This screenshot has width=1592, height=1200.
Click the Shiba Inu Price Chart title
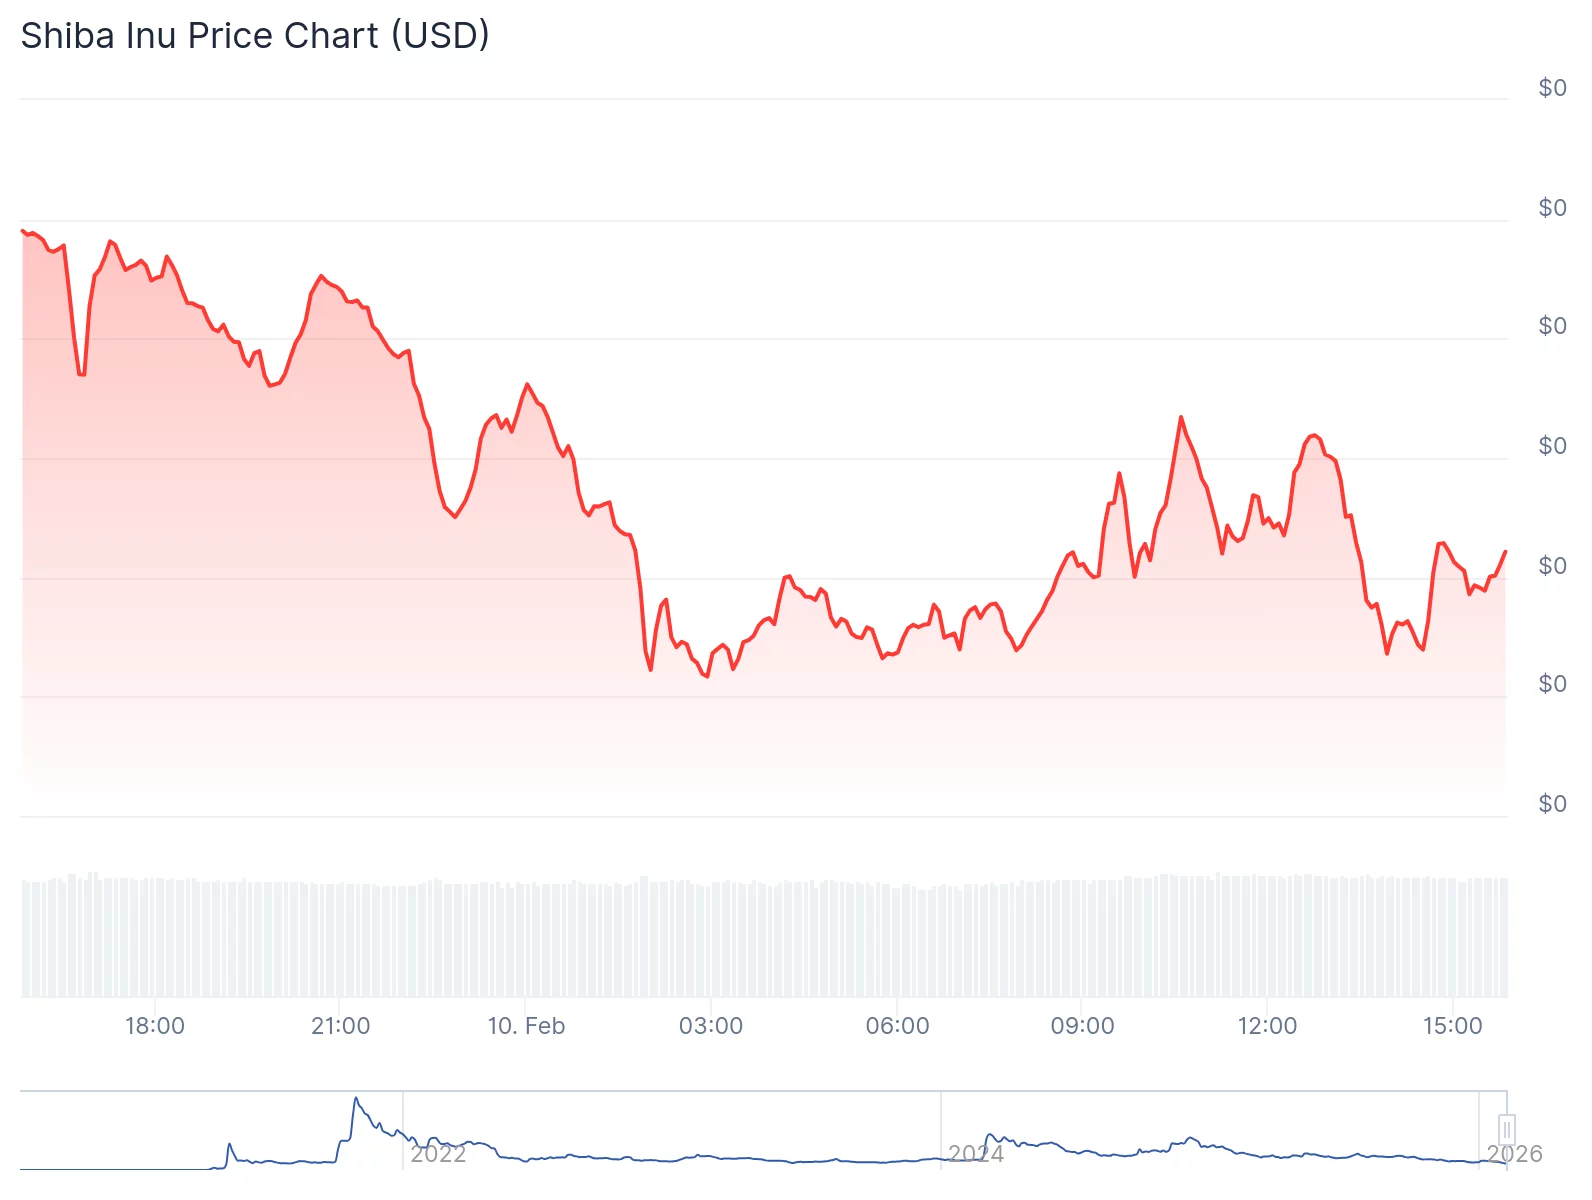255,35
